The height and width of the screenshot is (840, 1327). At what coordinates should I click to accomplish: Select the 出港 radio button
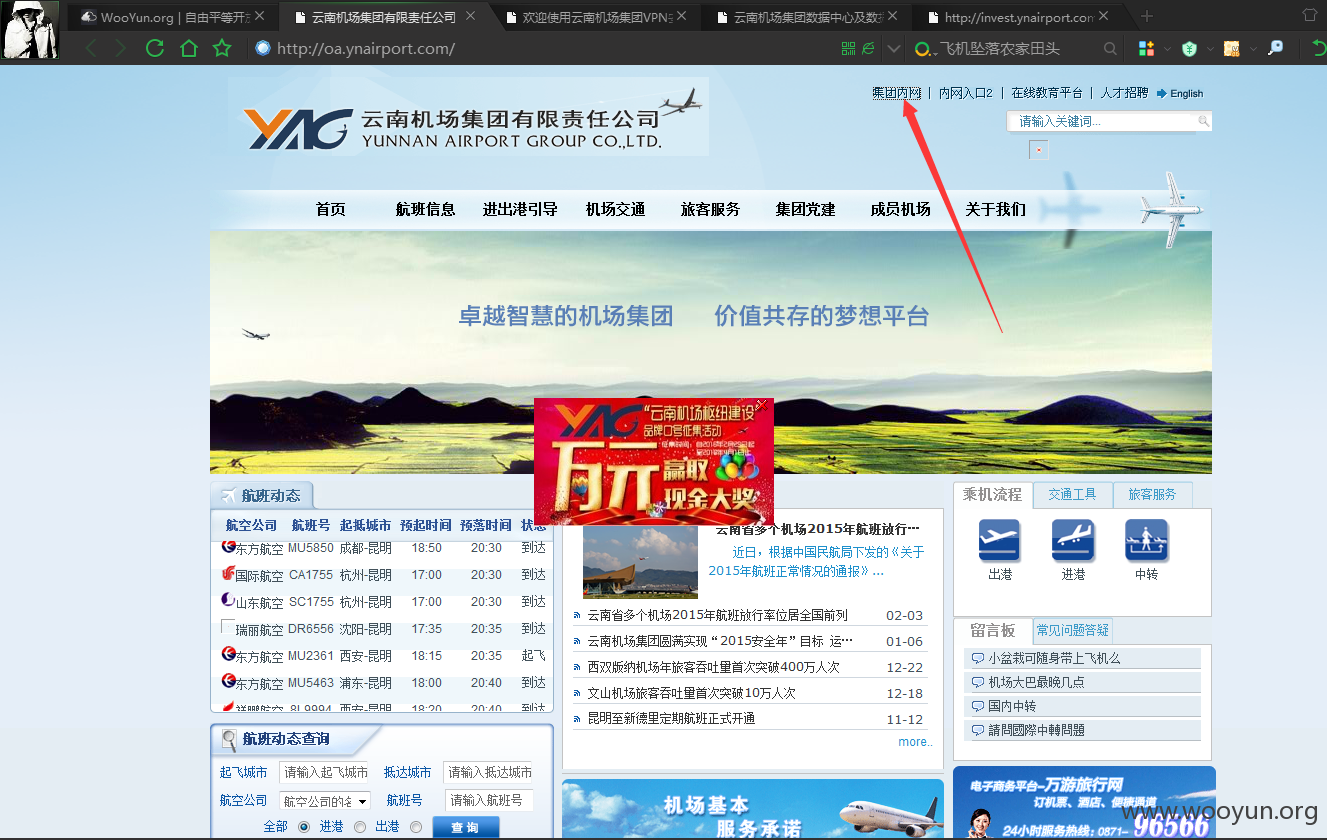click(x=415, y=826)
